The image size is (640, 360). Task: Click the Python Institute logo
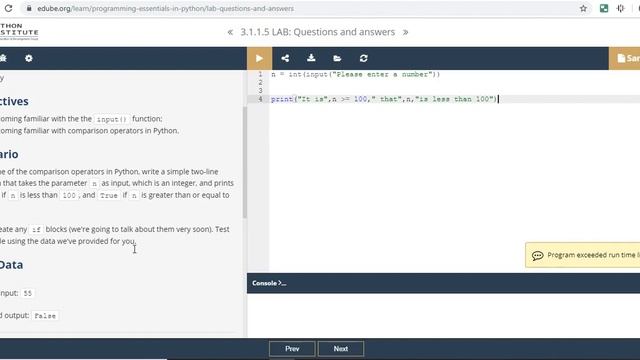pos(19,31)
